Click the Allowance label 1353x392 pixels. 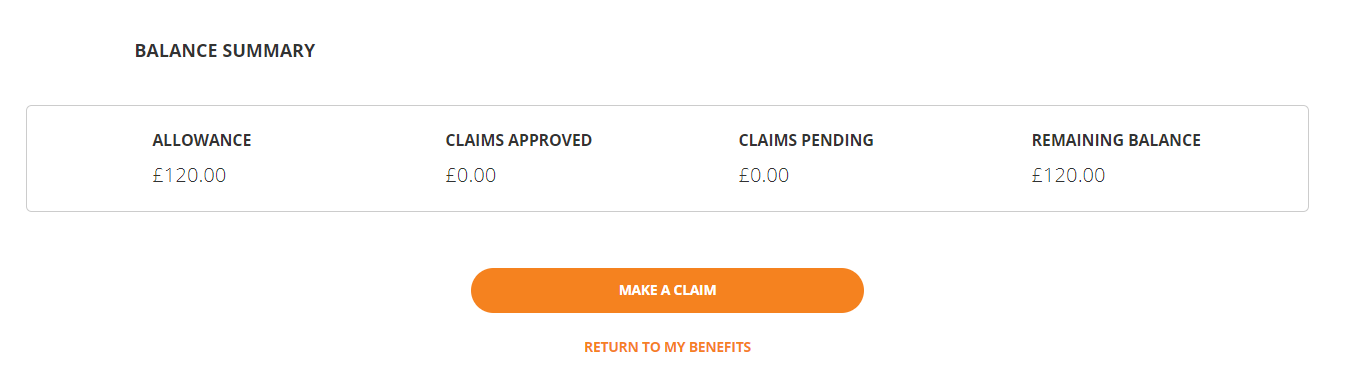pyautogui.click(x=202, y=140)
